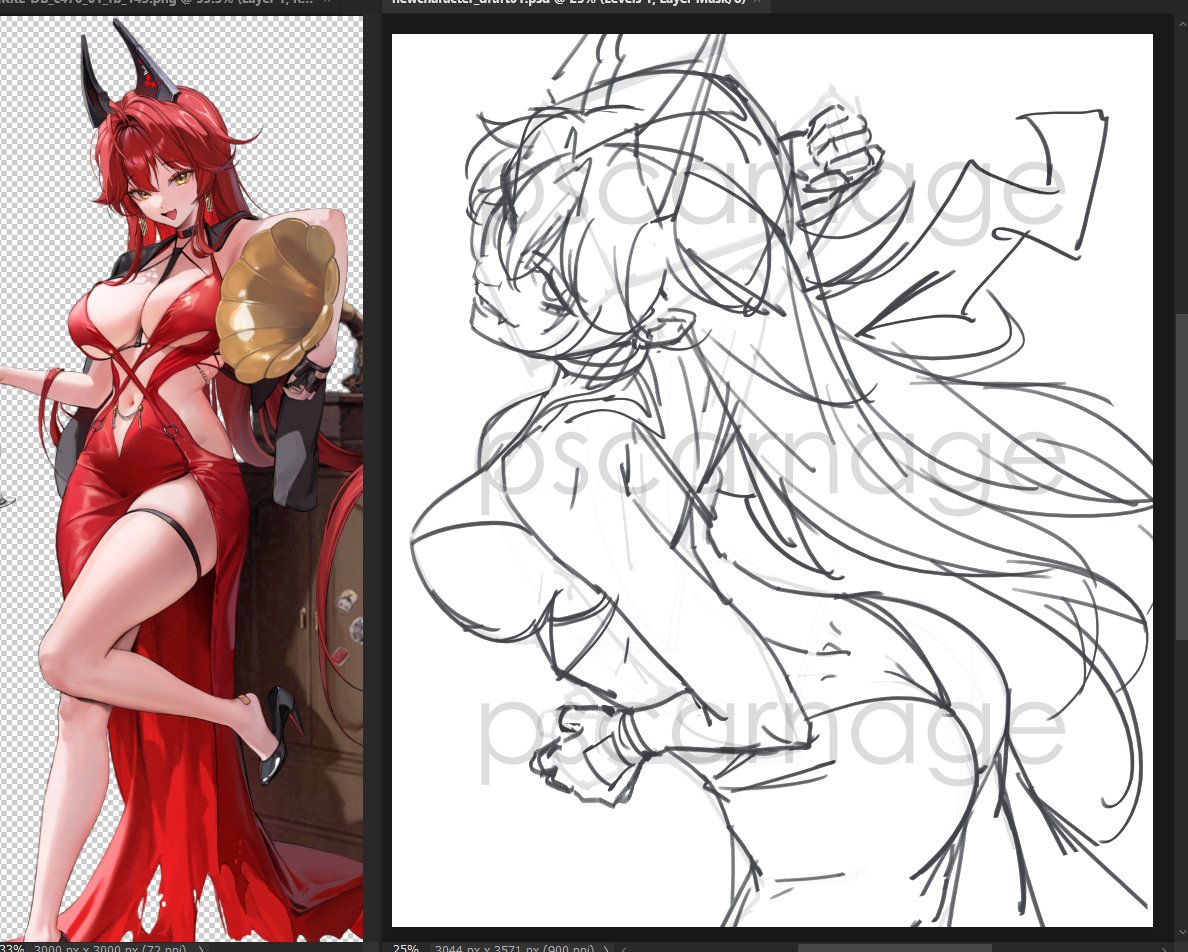The width and height of the screenshot is (1188, 952).
Task: Open status bar options arrow beside 900 ppi
Action: coord(607,947)
